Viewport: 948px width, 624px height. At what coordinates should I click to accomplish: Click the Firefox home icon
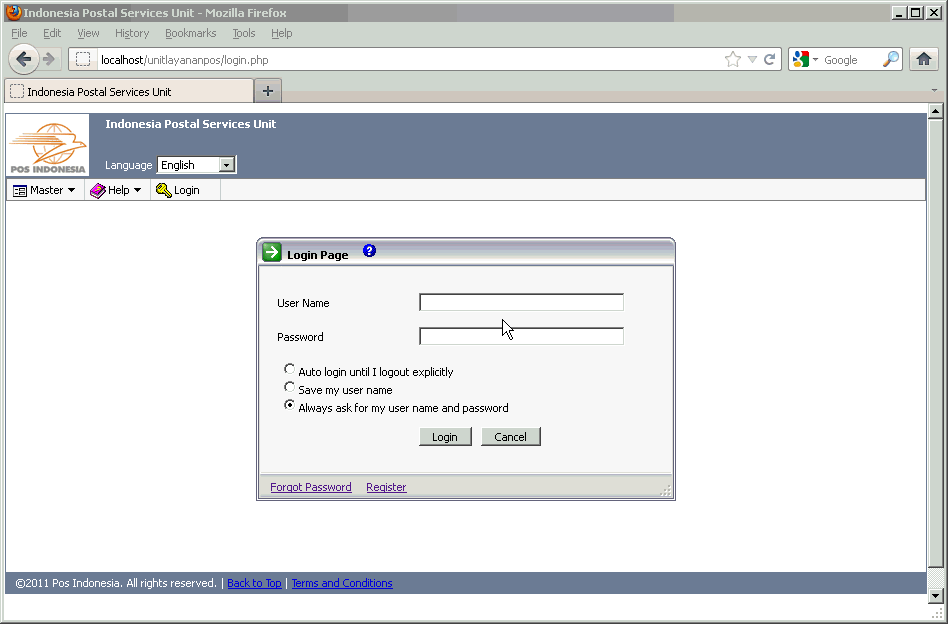pyautogui.click(x=925, y=59)
